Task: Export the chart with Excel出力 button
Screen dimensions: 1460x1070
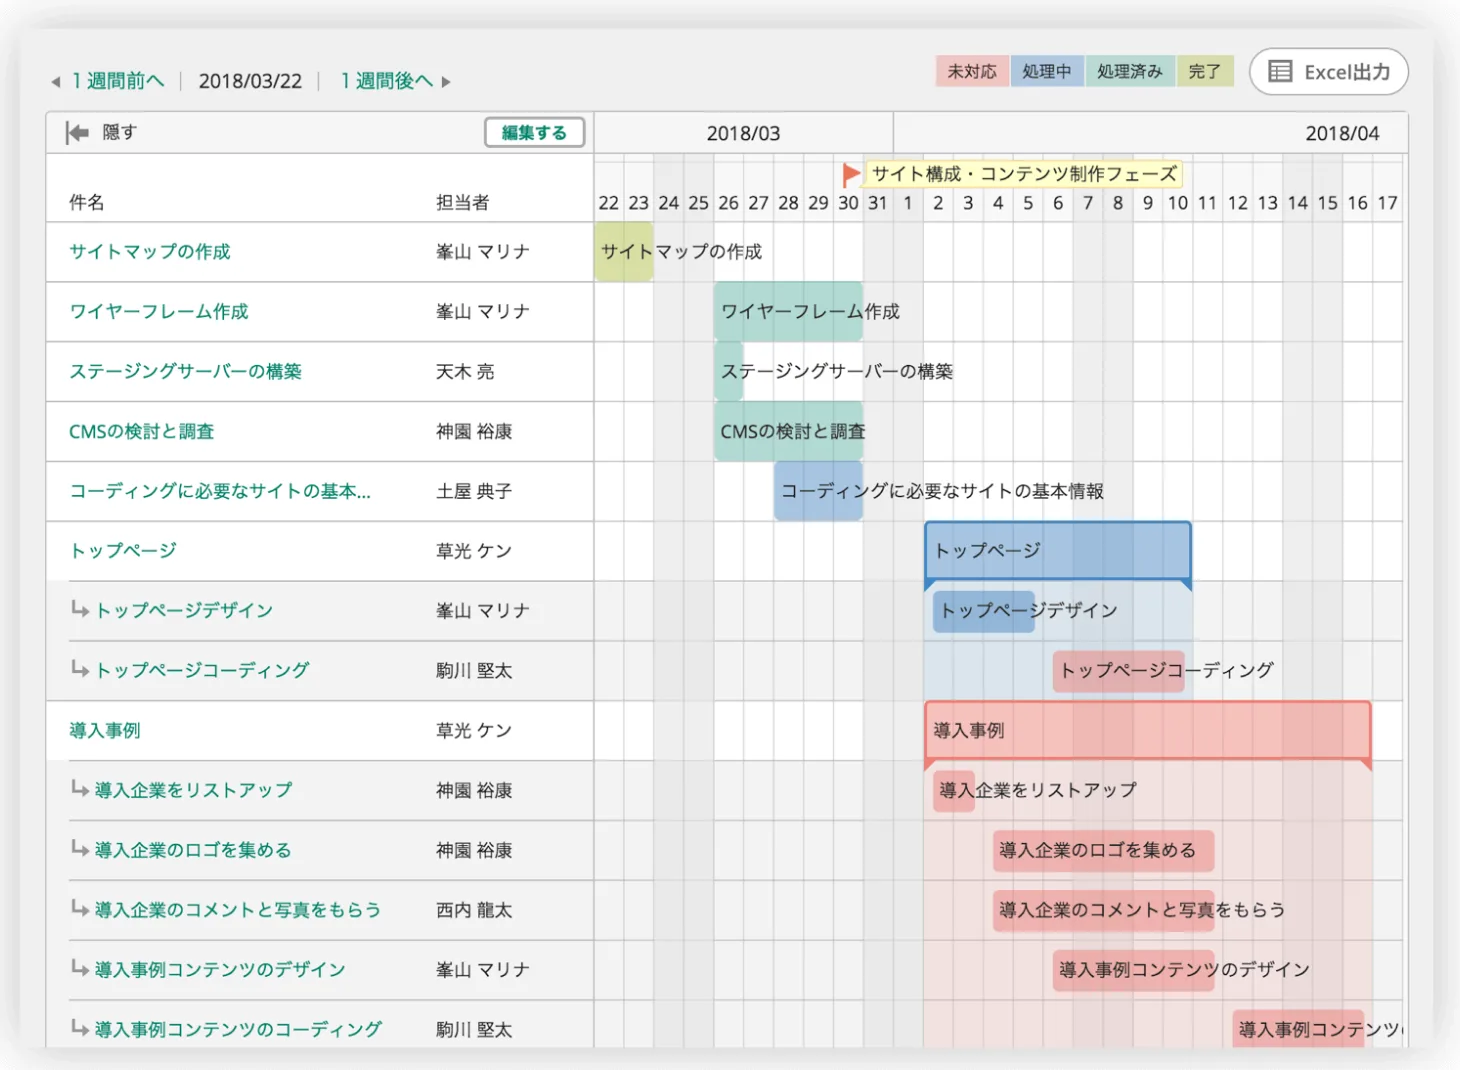Action: point(1329,72)
